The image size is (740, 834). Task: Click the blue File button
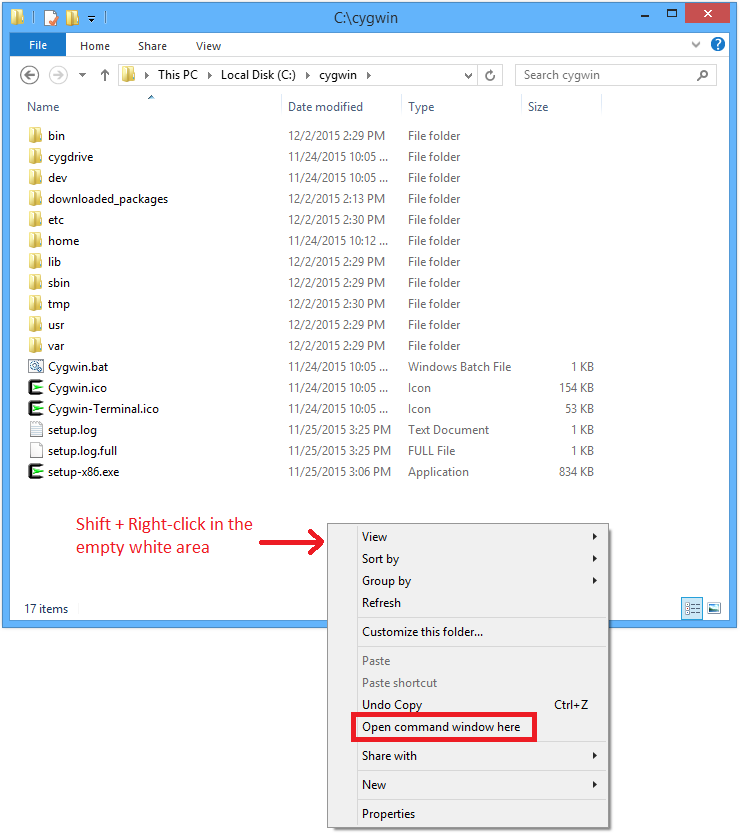[38, 46]
